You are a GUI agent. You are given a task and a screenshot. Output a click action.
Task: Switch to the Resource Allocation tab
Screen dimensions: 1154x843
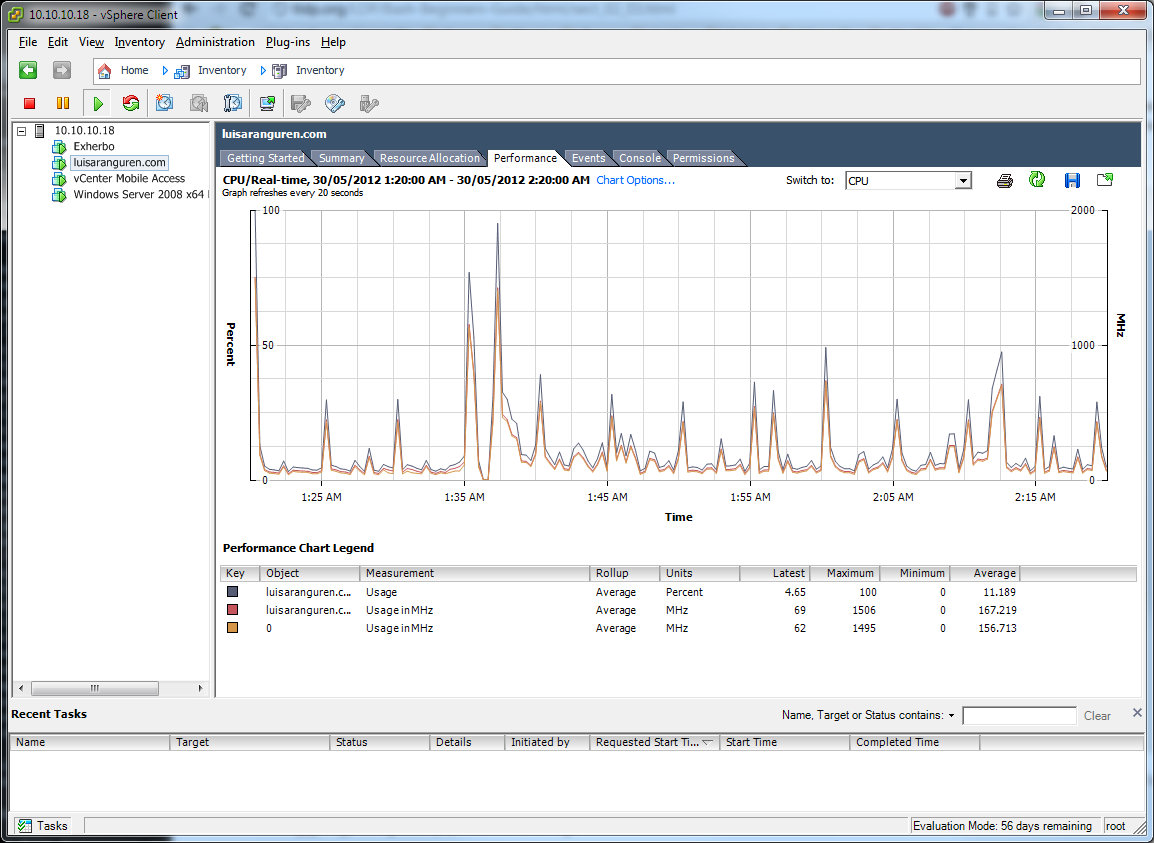coord(429,158)
